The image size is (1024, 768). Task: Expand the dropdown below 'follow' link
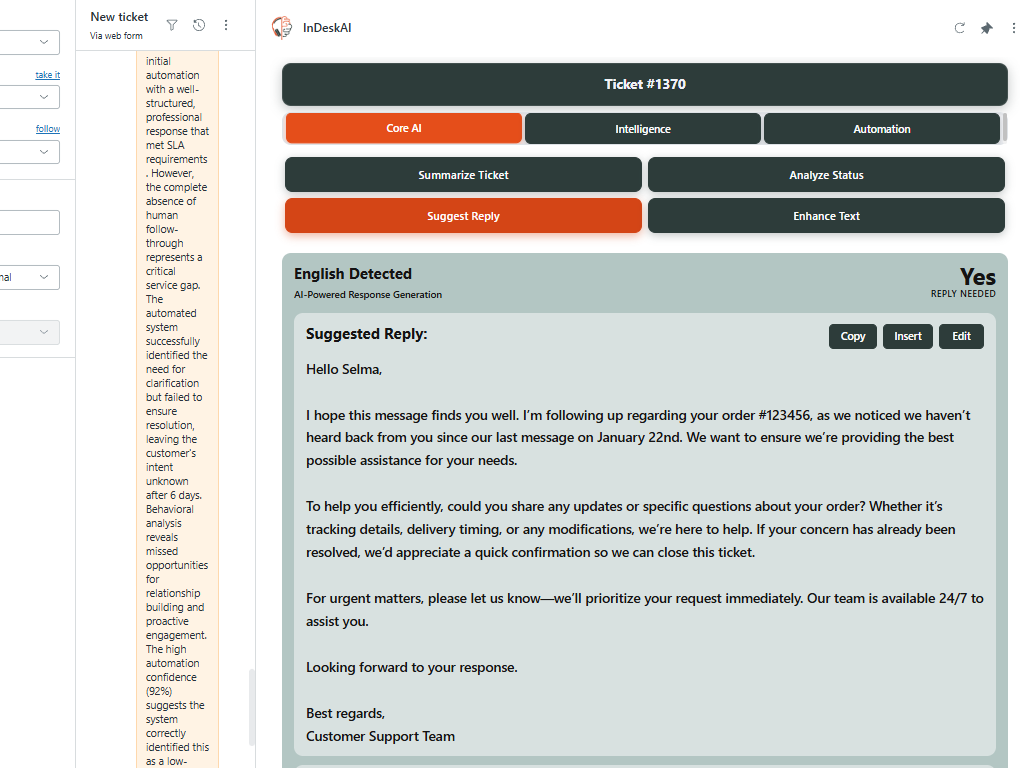click(30, 151)
